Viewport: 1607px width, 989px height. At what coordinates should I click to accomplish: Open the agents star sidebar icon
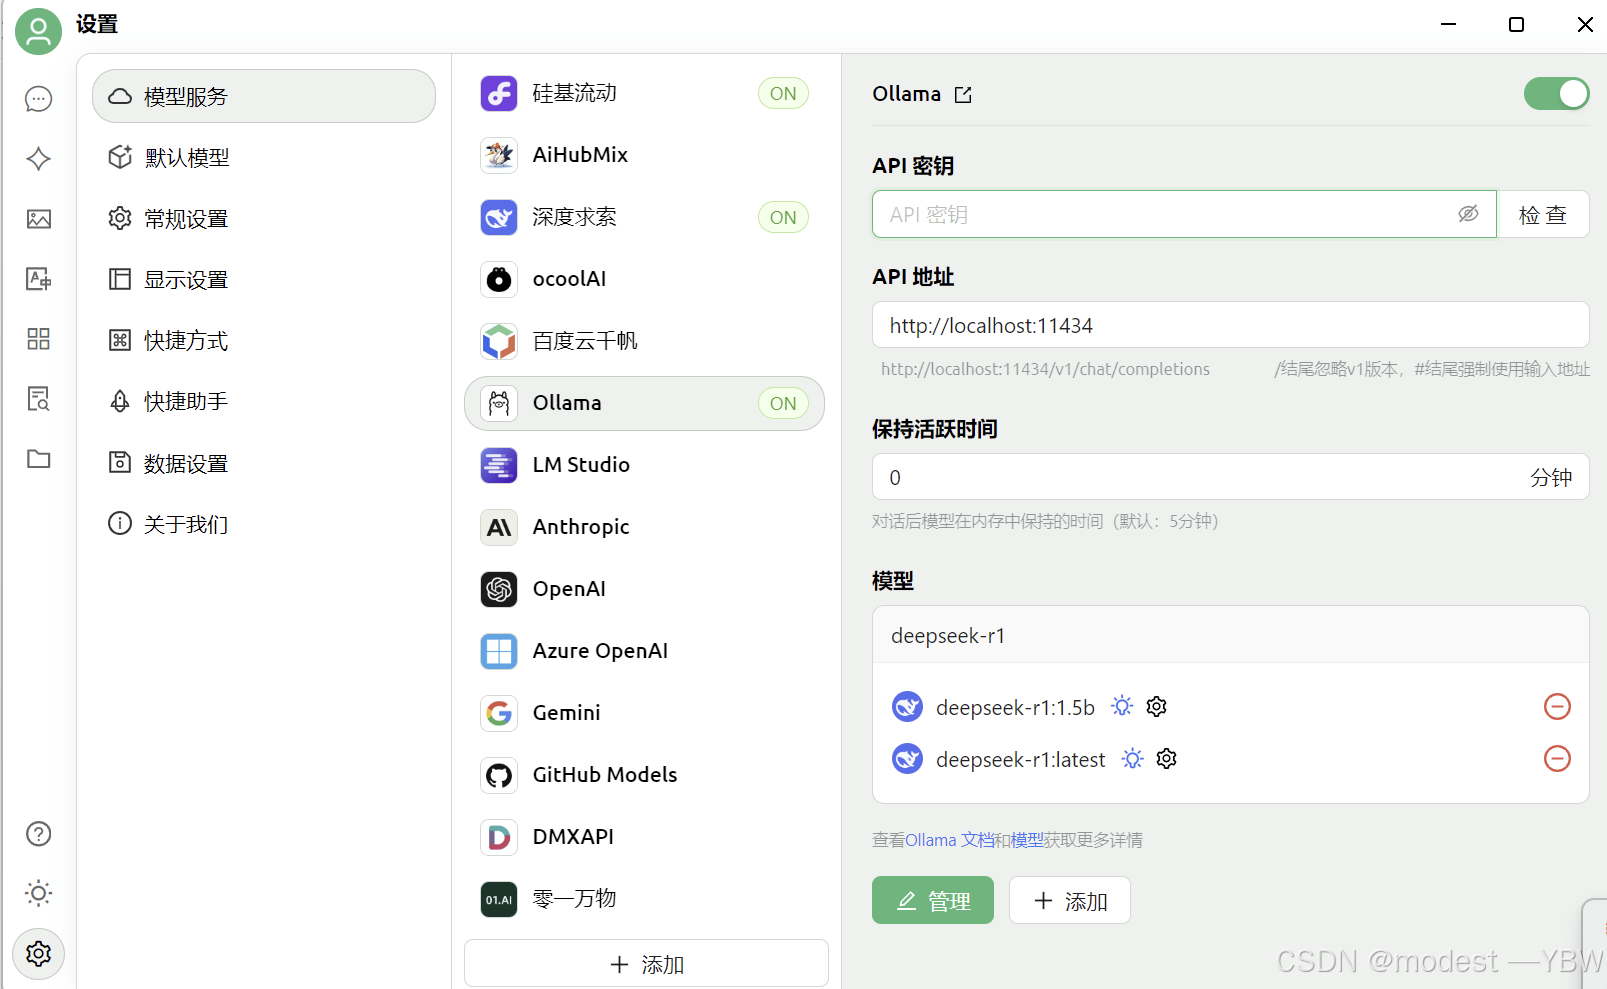click(x=38, y=159)
